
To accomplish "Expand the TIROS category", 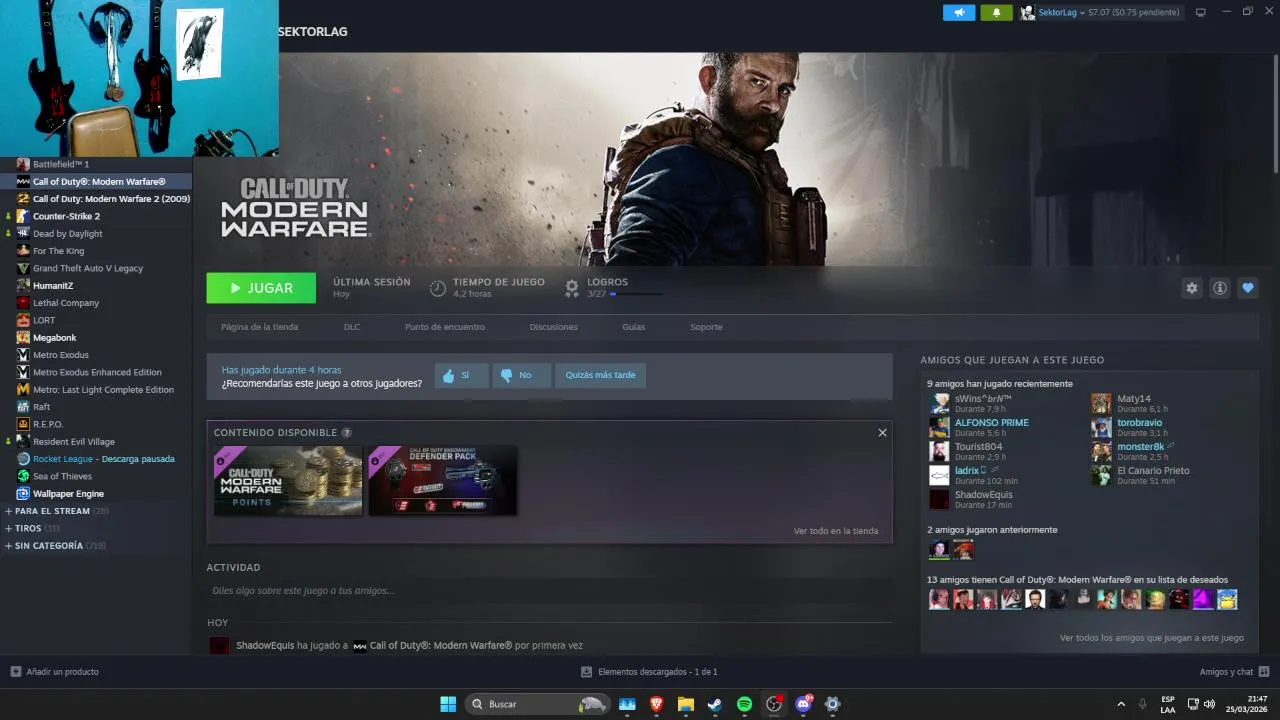I will pos(32,528).
